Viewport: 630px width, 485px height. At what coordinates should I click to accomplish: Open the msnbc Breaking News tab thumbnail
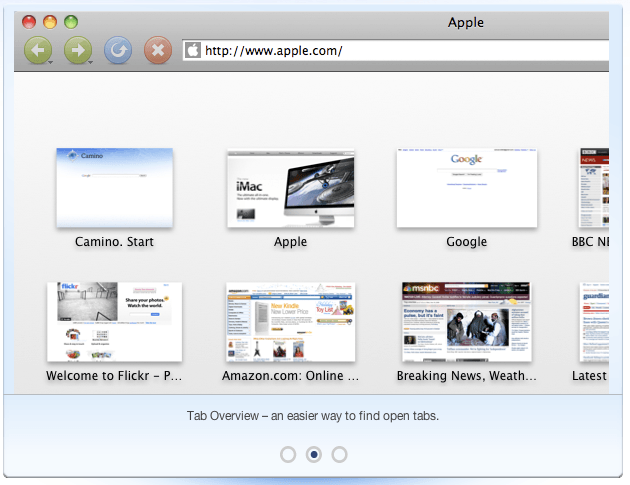pos(466,321)
